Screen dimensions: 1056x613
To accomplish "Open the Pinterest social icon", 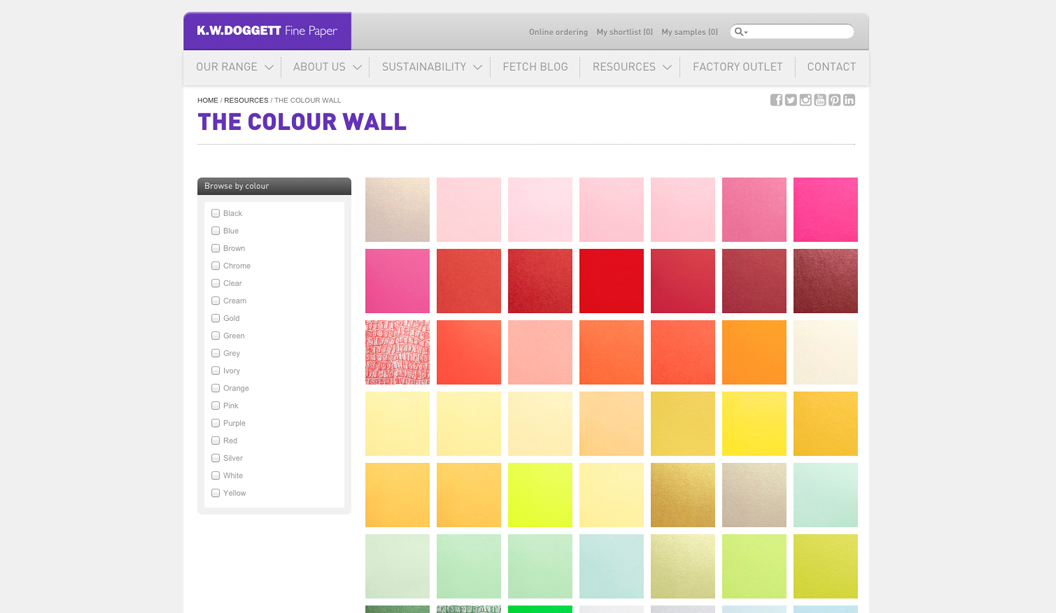I will [x=834, y=100].
